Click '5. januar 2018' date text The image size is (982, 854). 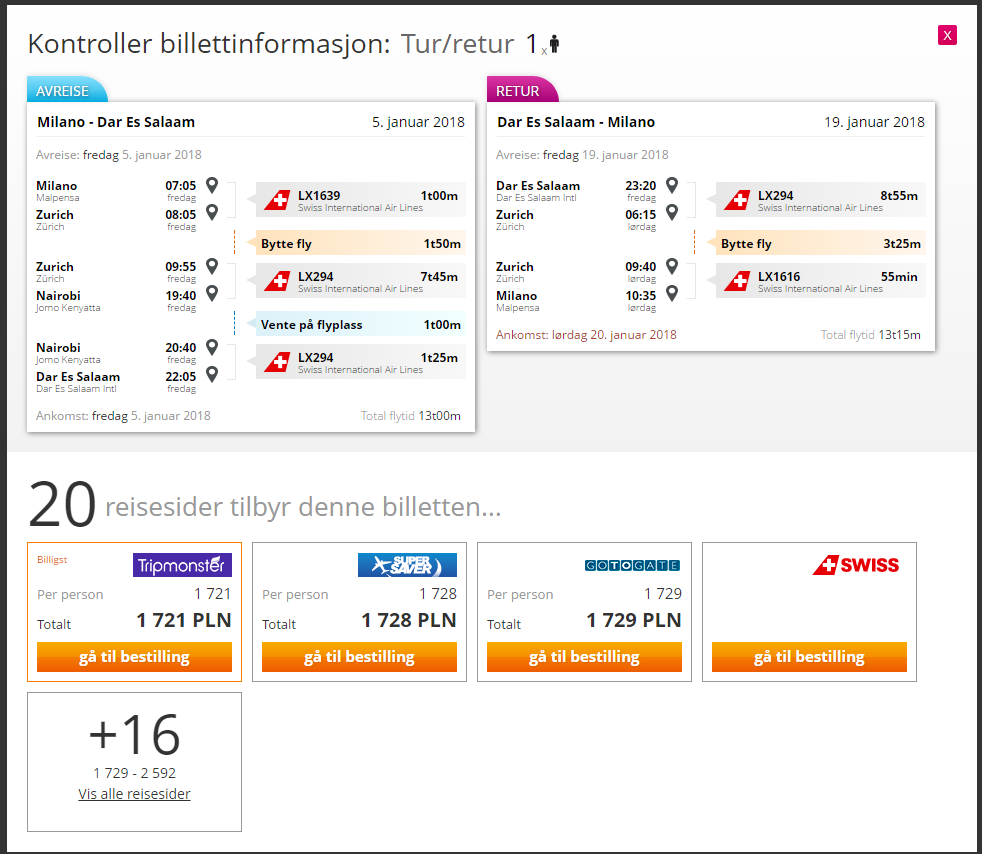(x=418, y=122)
